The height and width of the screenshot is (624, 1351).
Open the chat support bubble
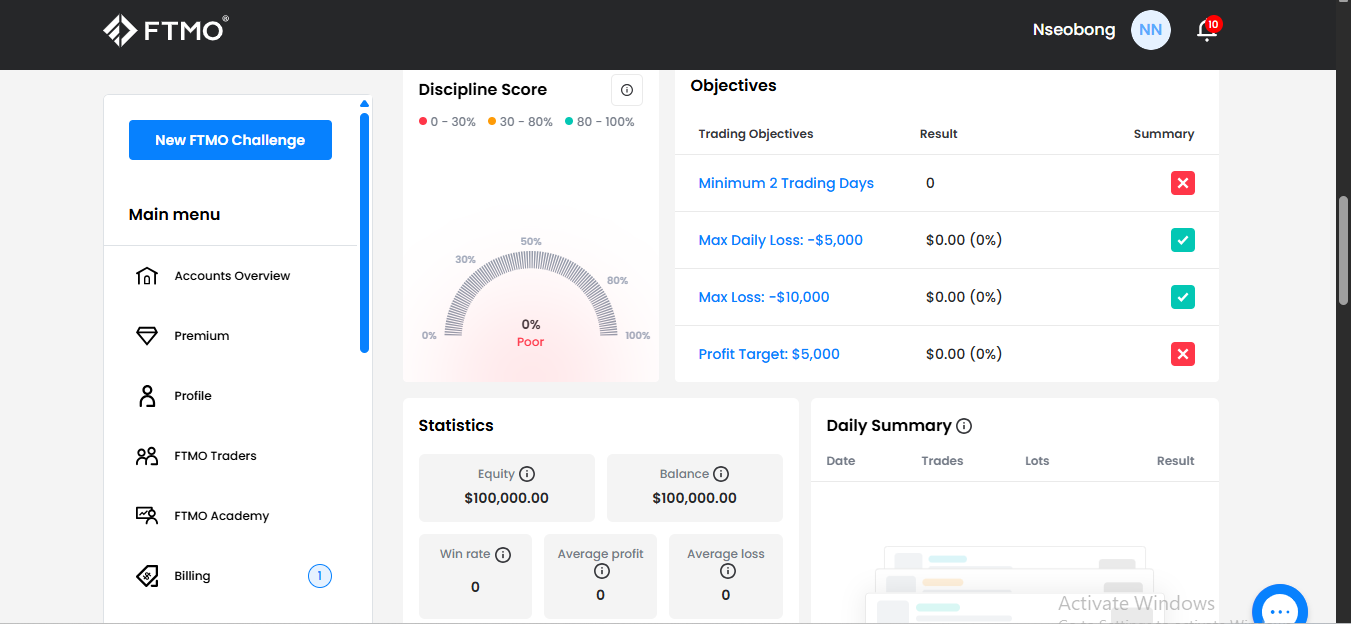coord(1280,609)
